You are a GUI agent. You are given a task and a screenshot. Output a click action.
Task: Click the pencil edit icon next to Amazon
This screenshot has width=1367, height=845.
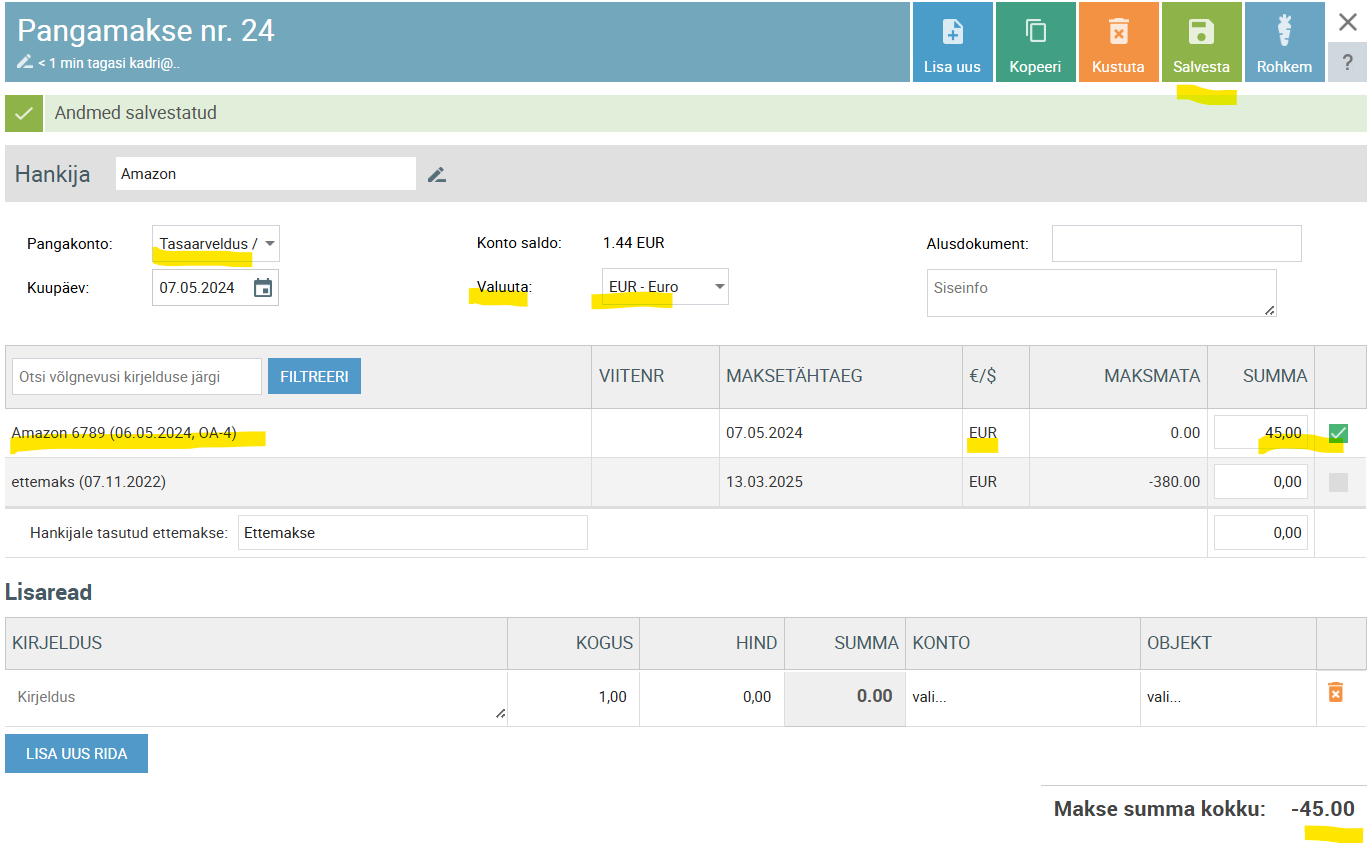(436, 175)
